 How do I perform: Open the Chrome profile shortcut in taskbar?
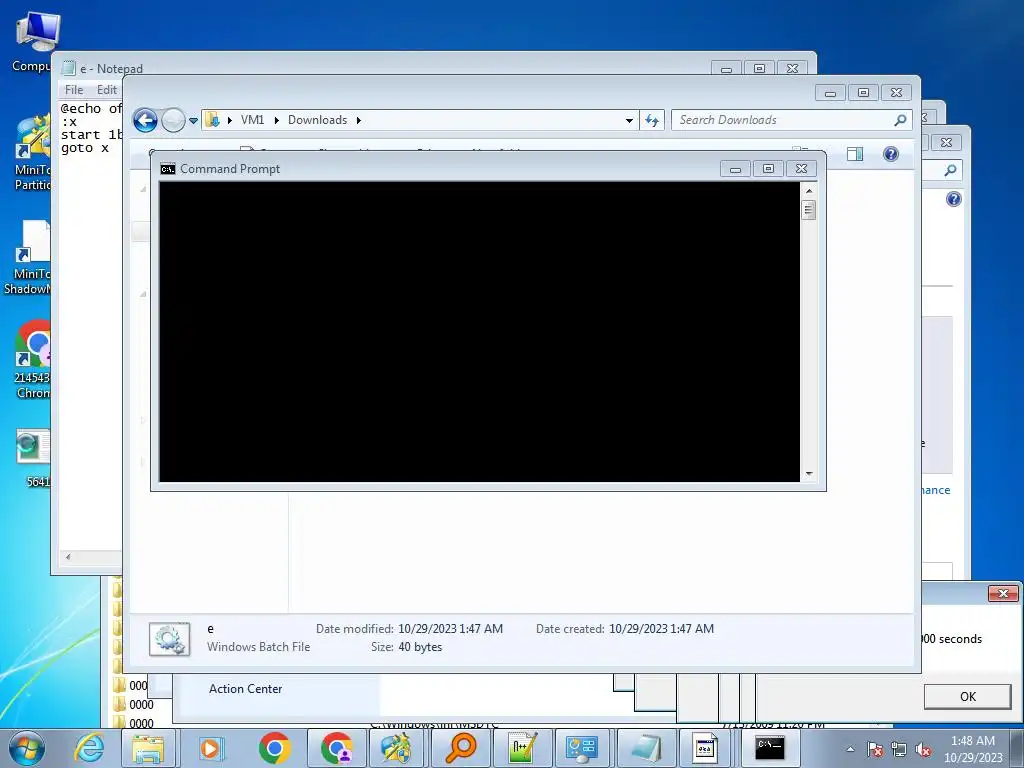(337, 748)
